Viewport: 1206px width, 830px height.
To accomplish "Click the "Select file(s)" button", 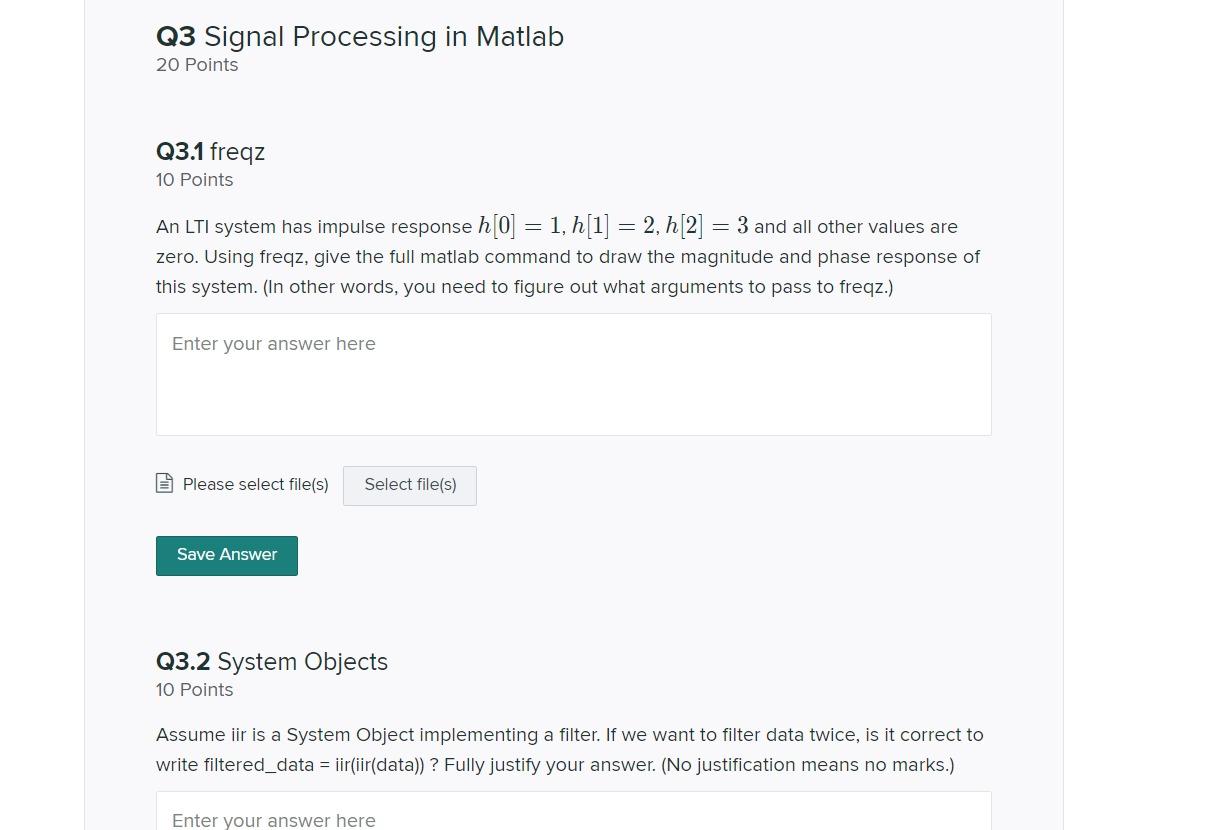I will 410,485.
